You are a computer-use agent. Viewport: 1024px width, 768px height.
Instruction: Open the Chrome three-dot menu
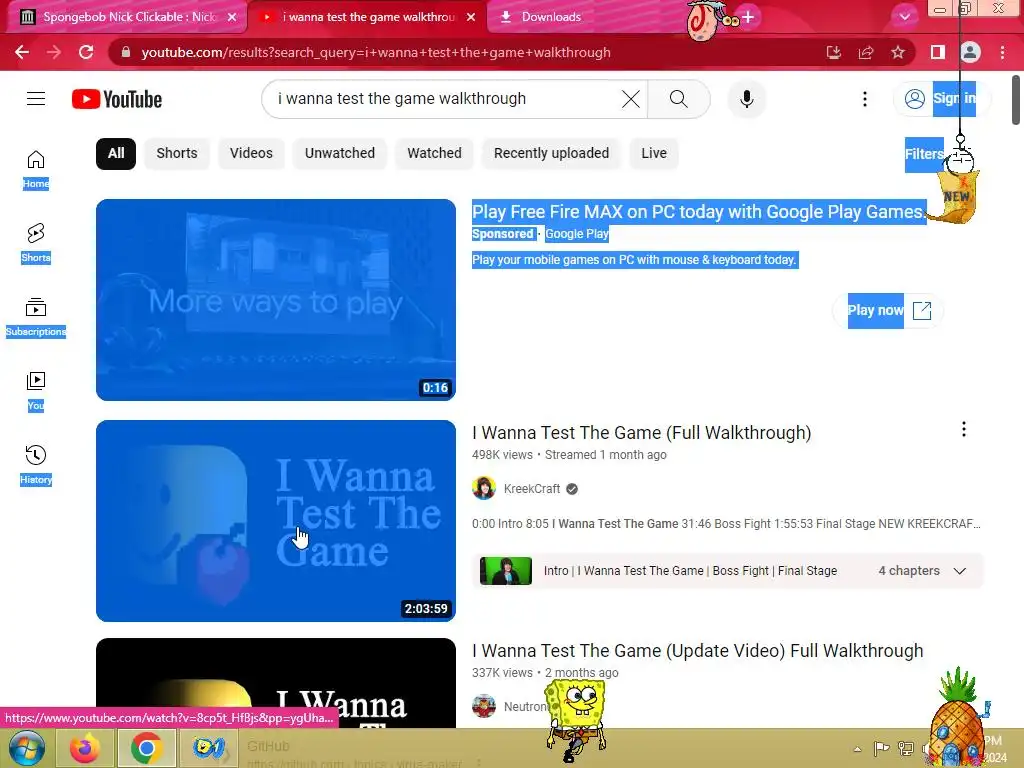(1002, 52)
